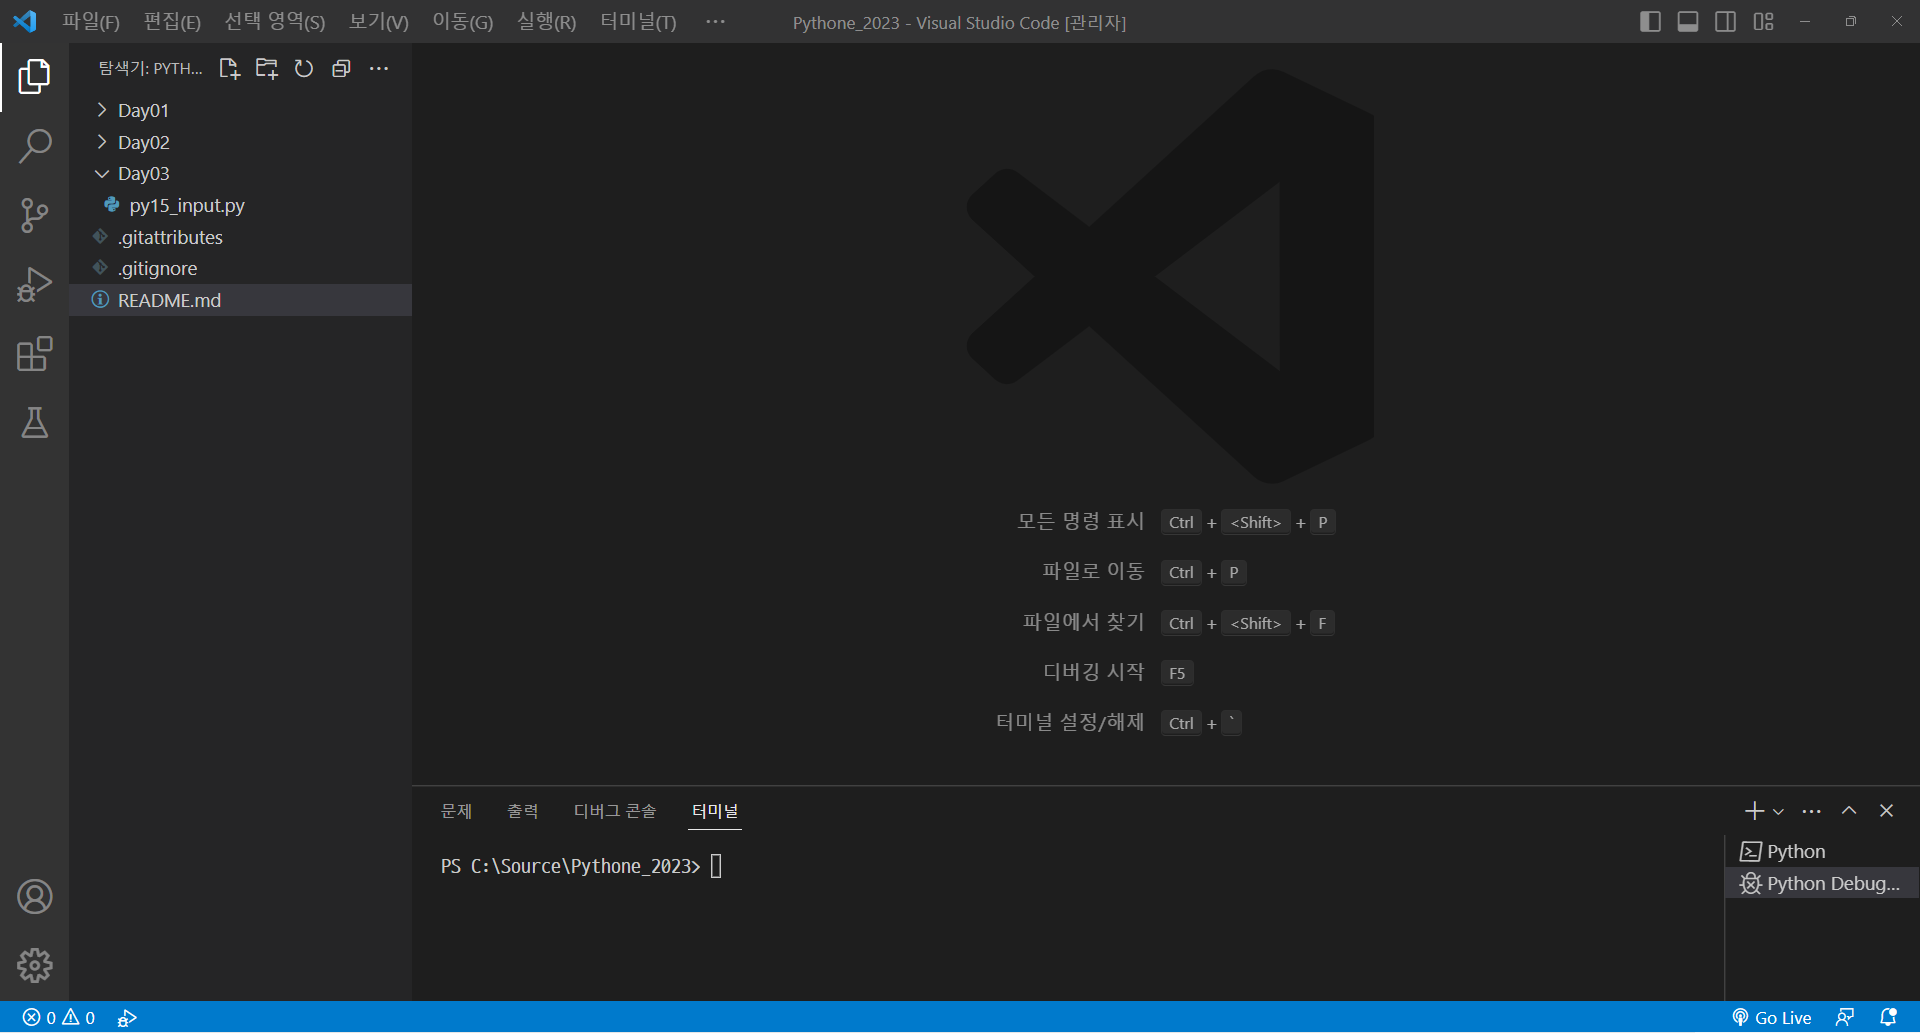This screenshot has width=1920, height=1033.
Task: Switch to the 문제 panel tab
Action: click(x=456, y=811)
